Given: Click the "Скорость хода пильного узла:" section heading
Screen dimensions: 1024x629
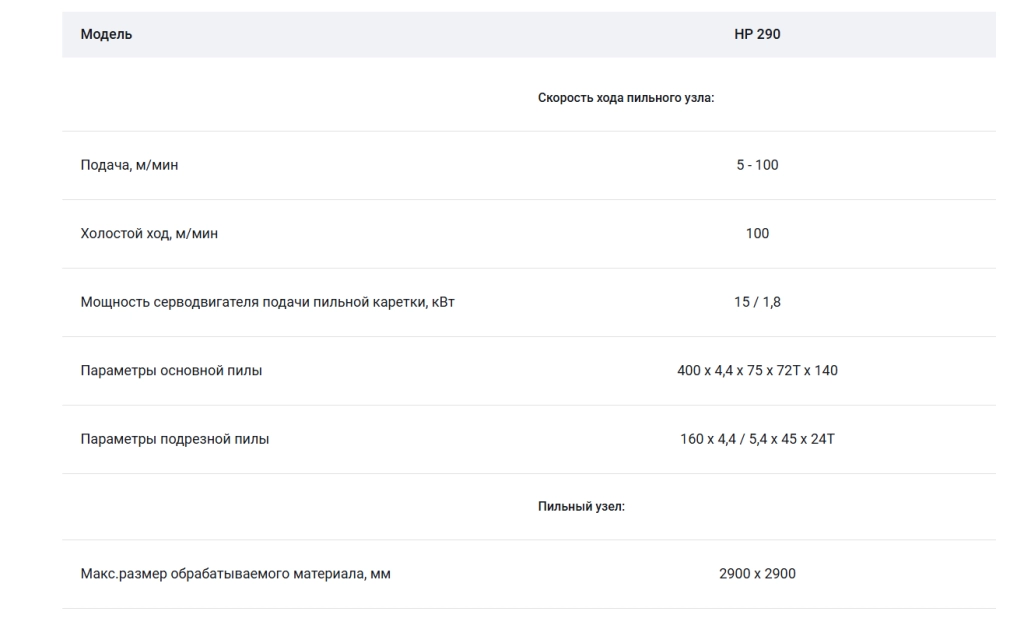Looking at the screenshot, I should click(626, 98).
